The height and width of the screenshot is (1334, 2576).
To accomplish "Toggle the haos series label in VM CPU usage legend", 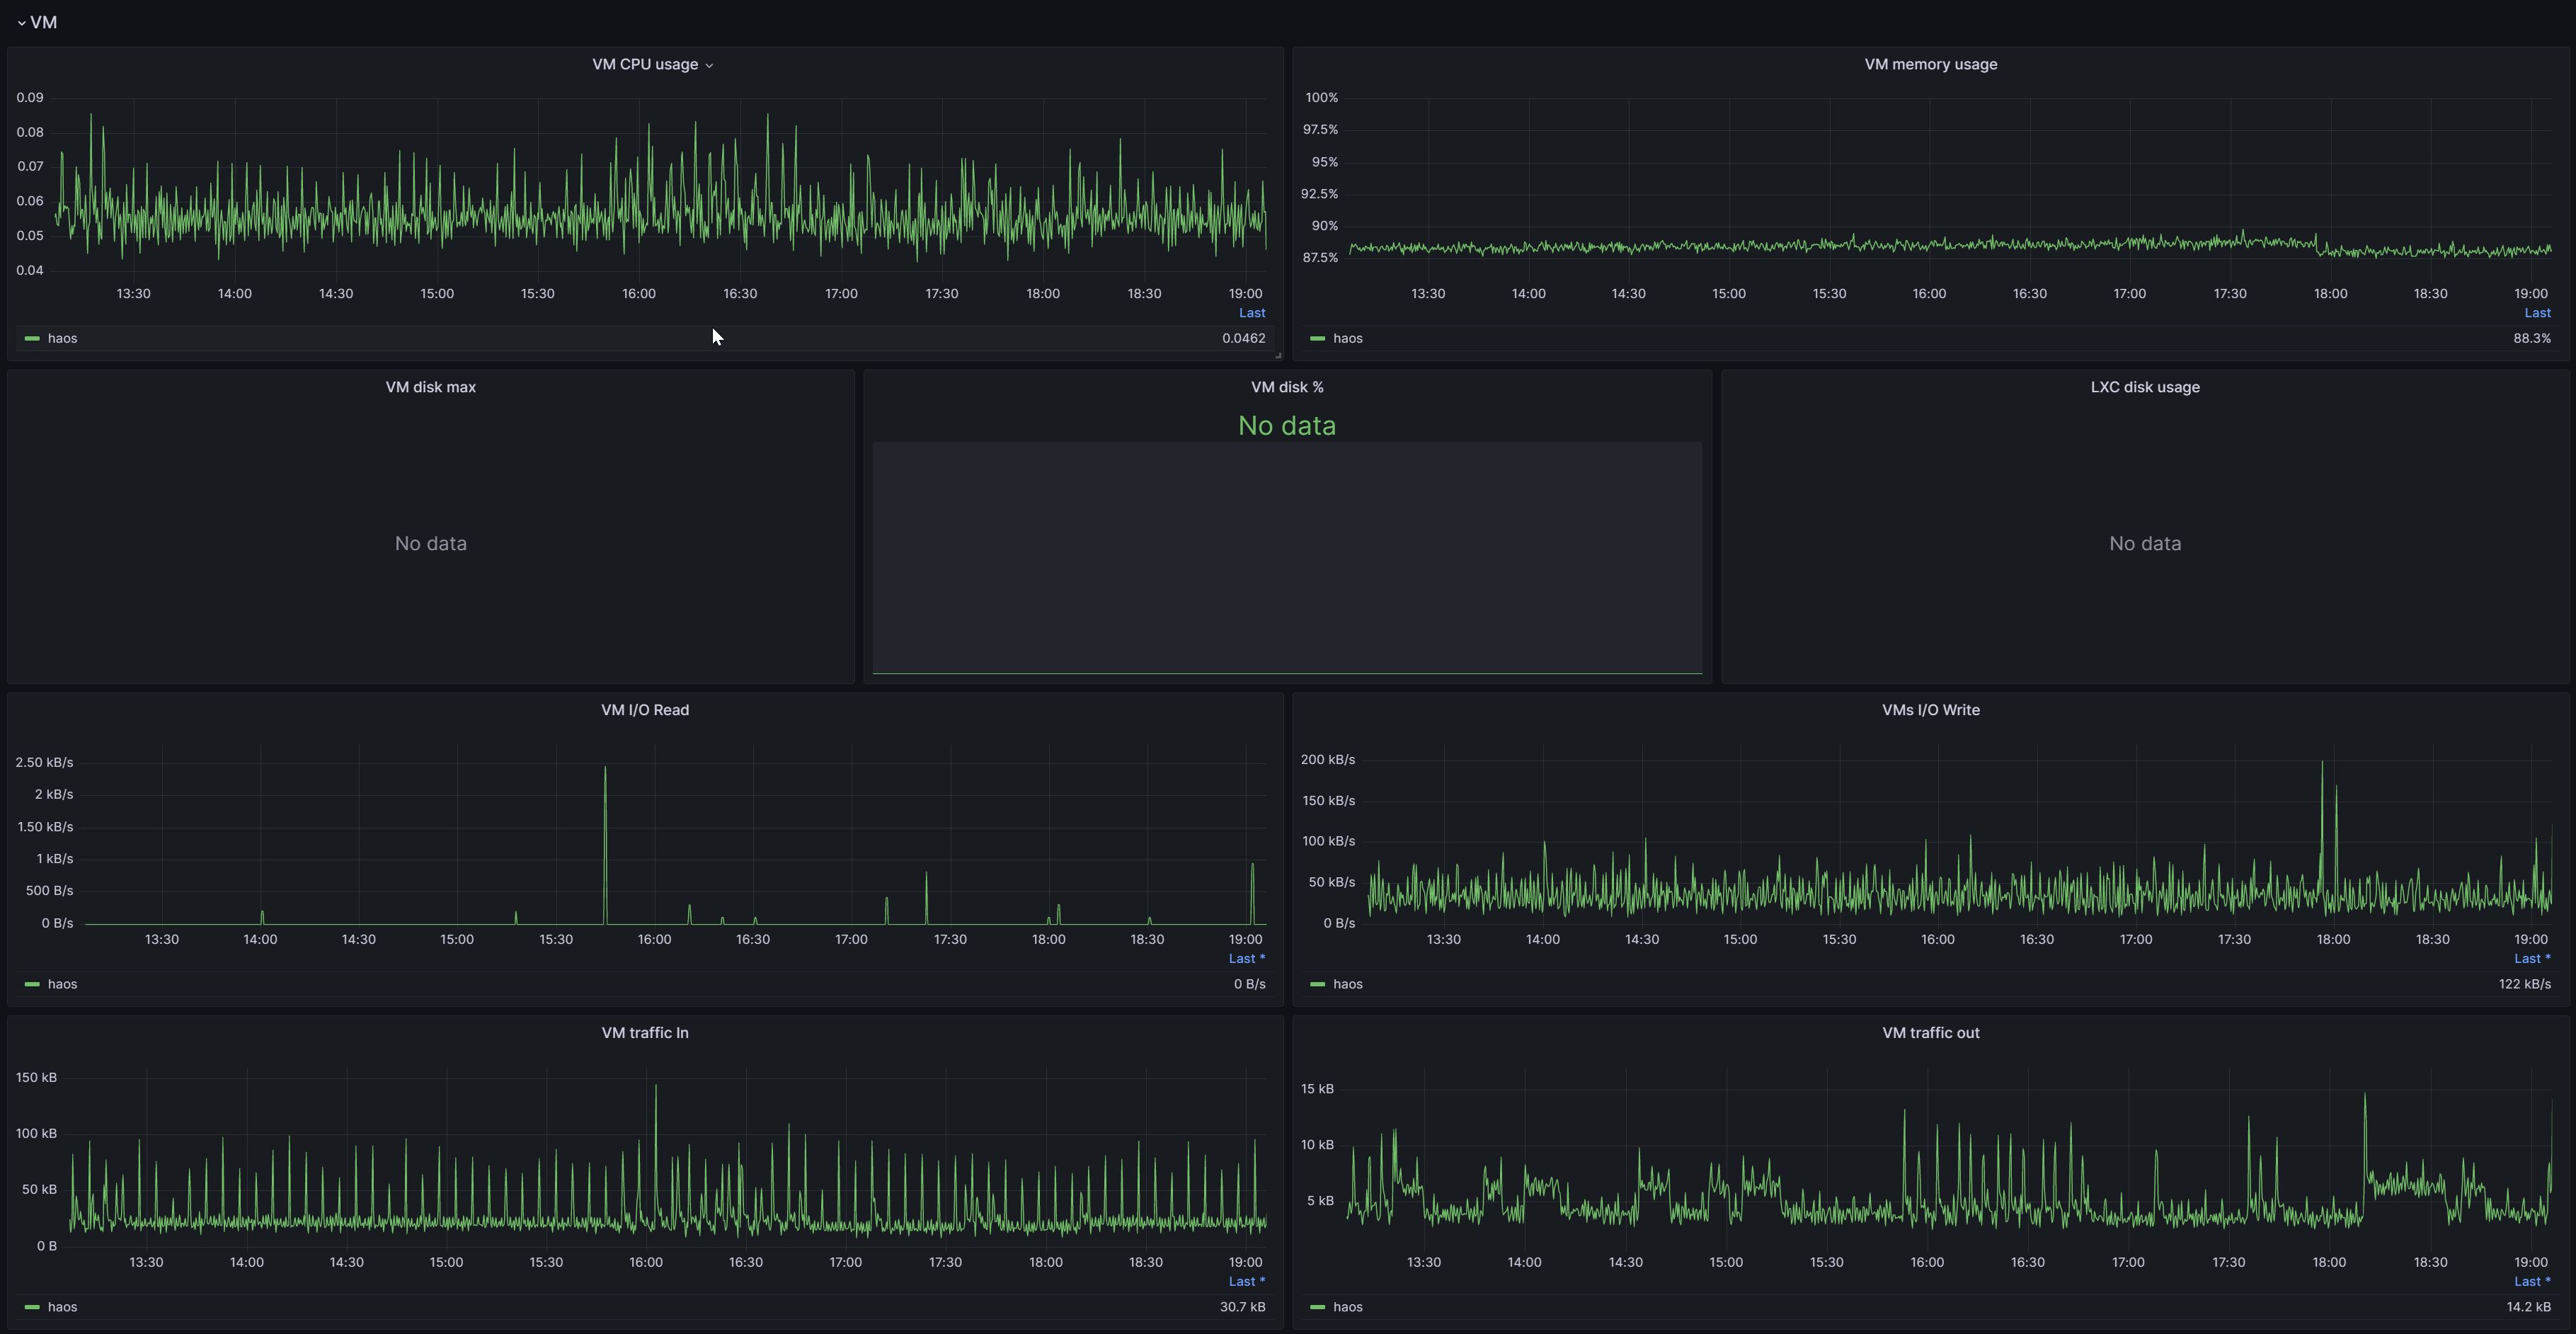I will 62,338.
